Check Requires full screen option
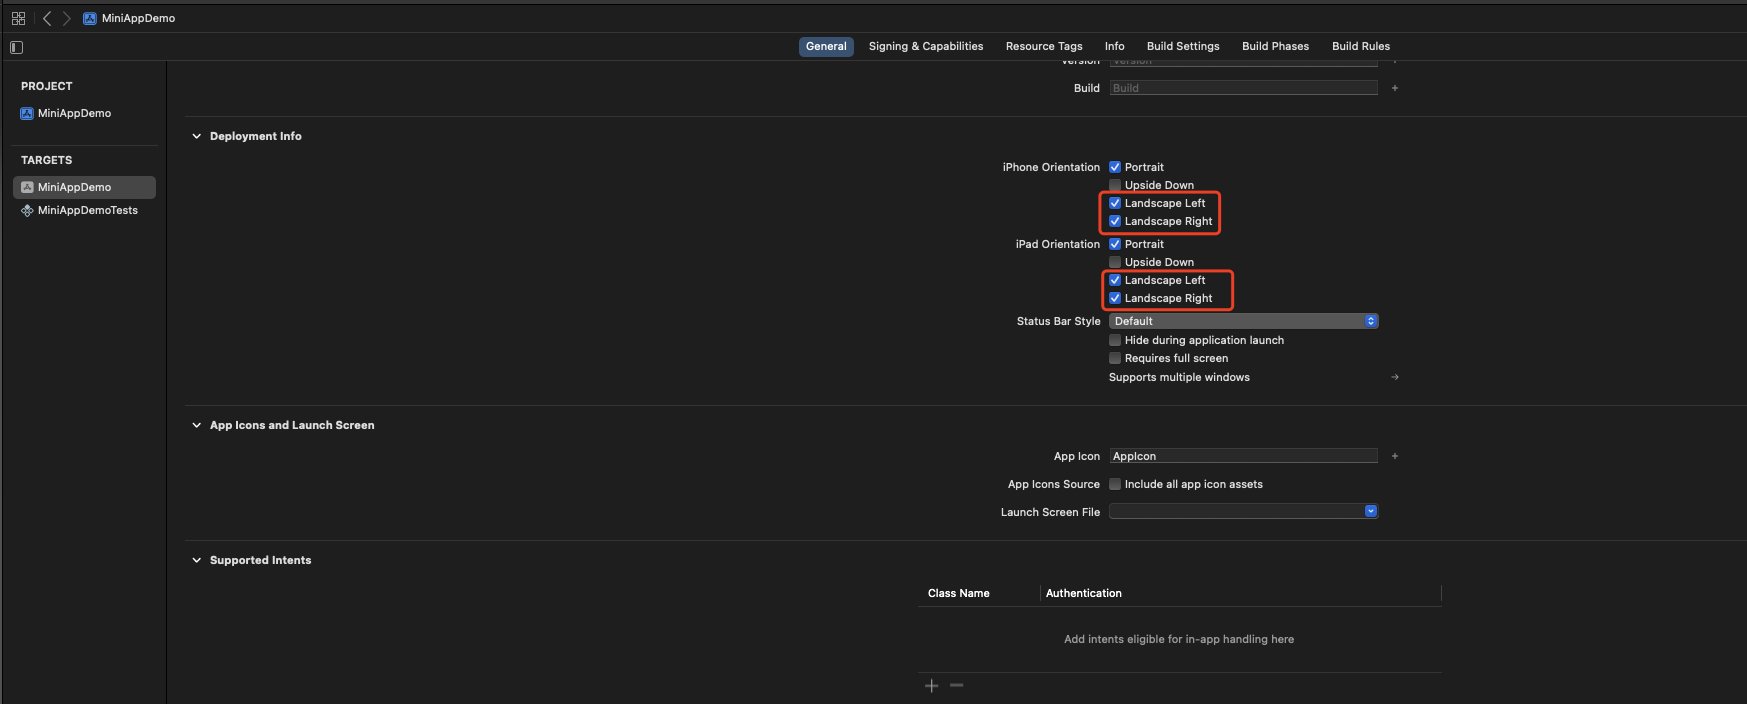 click(x=1115, y=358)
